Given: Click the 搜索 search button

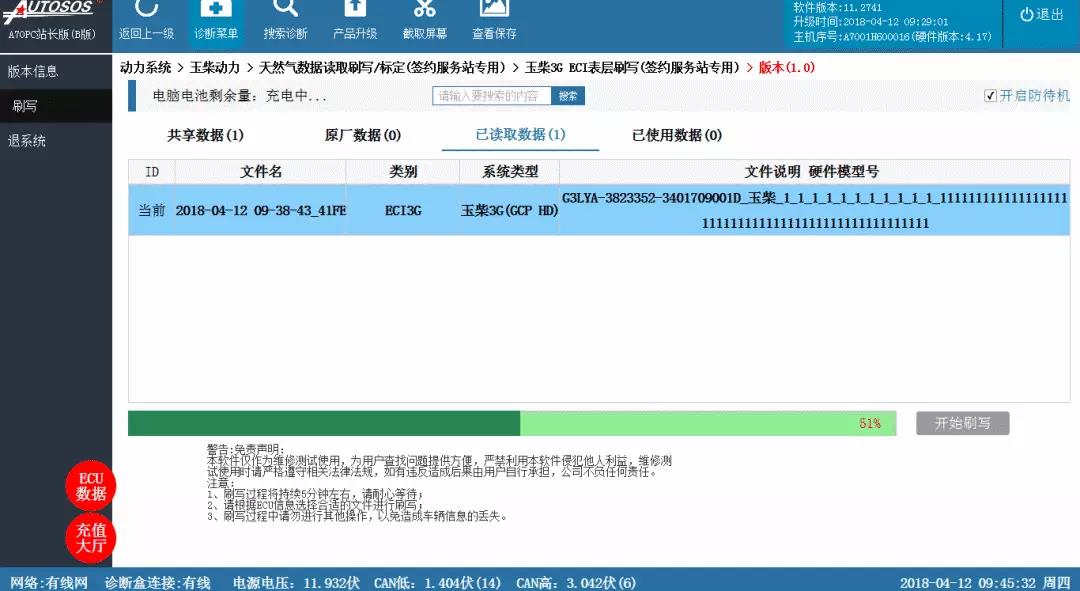Looking at the screenshot, I should [x=568, y=96].
